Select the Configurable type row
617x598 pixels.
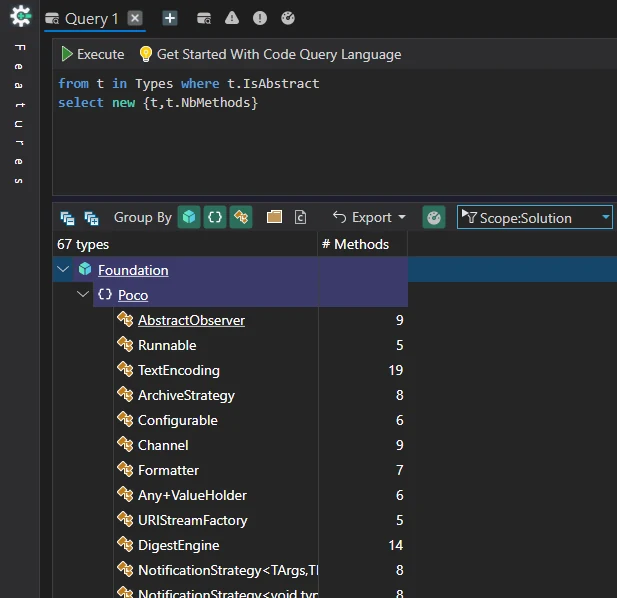[260, 420]
